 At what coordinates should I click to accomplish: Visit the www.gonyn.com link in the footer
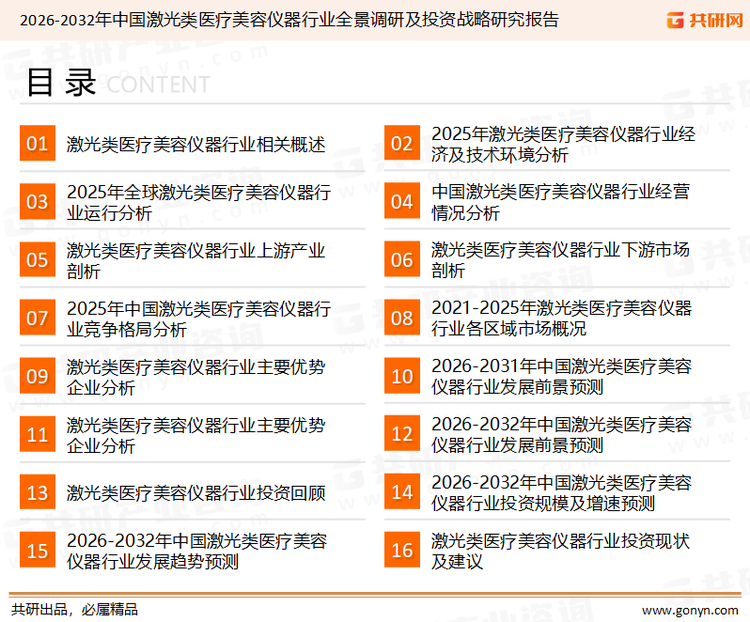point(690,609)
